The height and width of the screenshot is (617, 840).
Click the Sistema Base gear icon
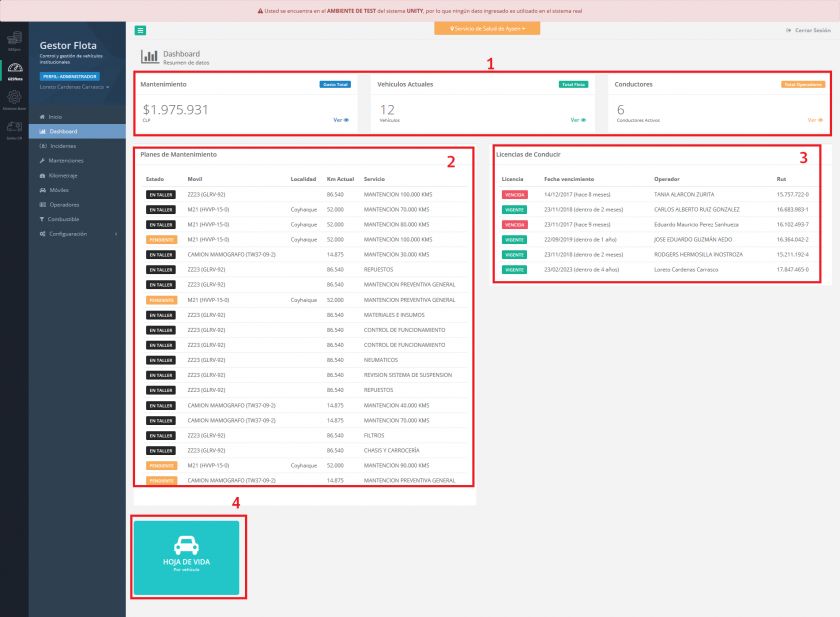pos(14,97)
